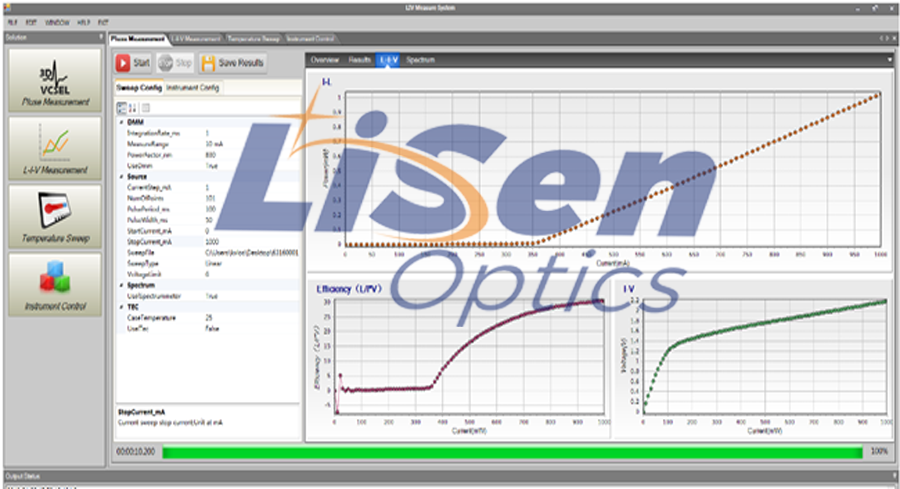Switch to the Temperature Sweep document tab
Screen dimensions: 900x489
[253, 39]
